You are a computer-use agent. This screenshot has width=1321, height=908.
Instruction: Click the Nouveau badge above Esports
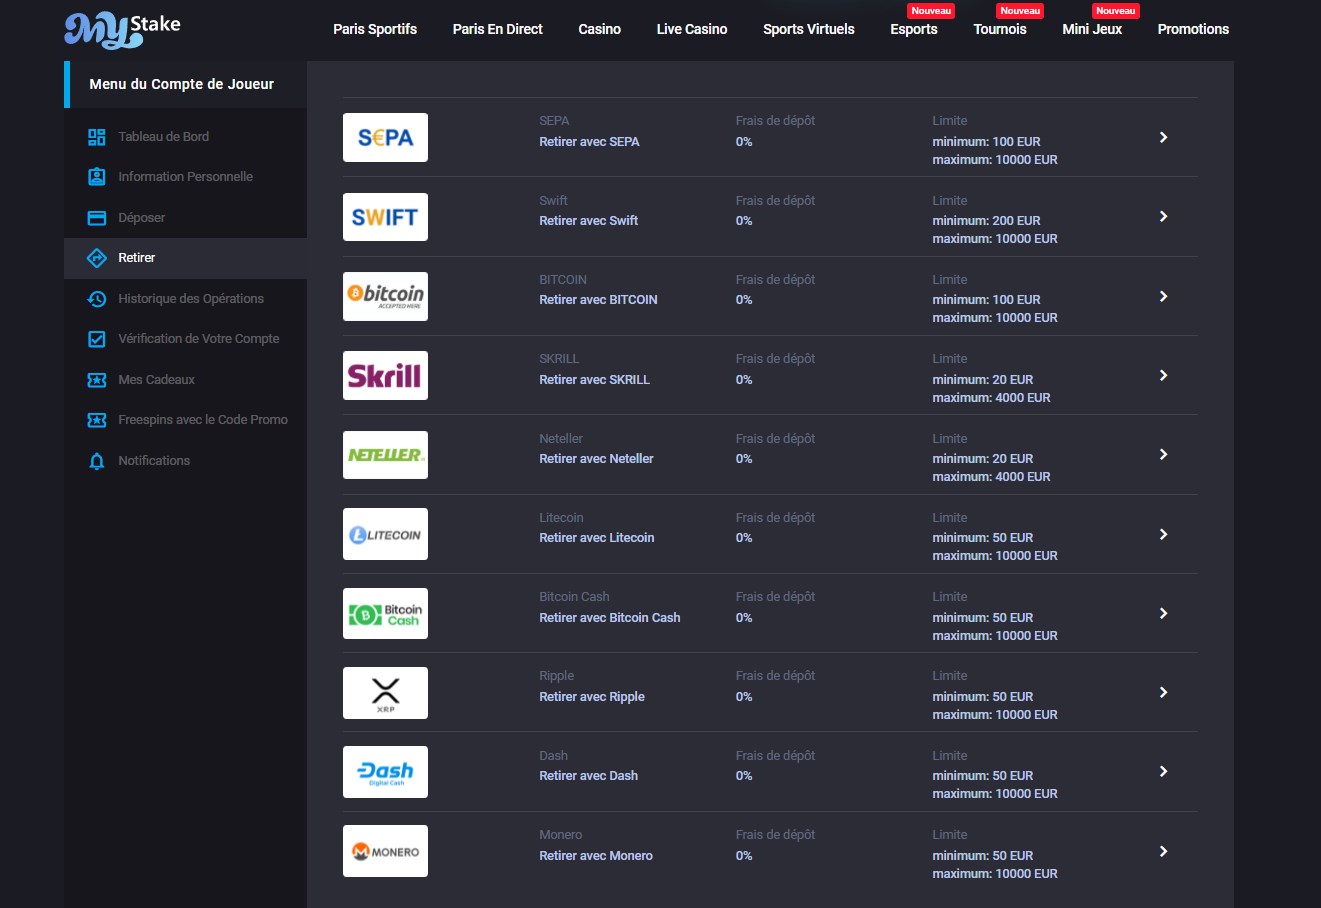[x=931, y=11]
